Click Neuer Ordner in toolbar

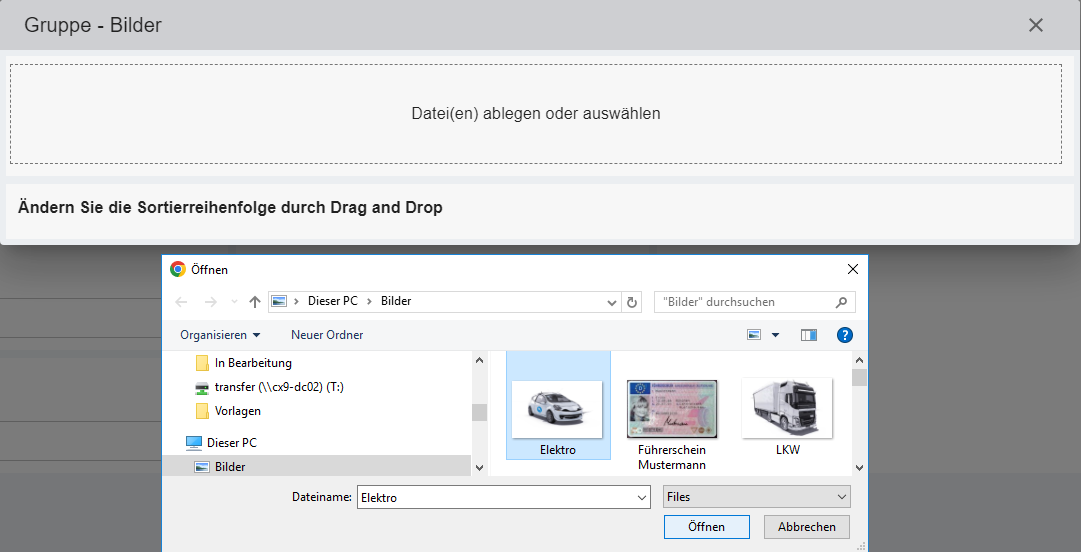(x=327, y=335)
